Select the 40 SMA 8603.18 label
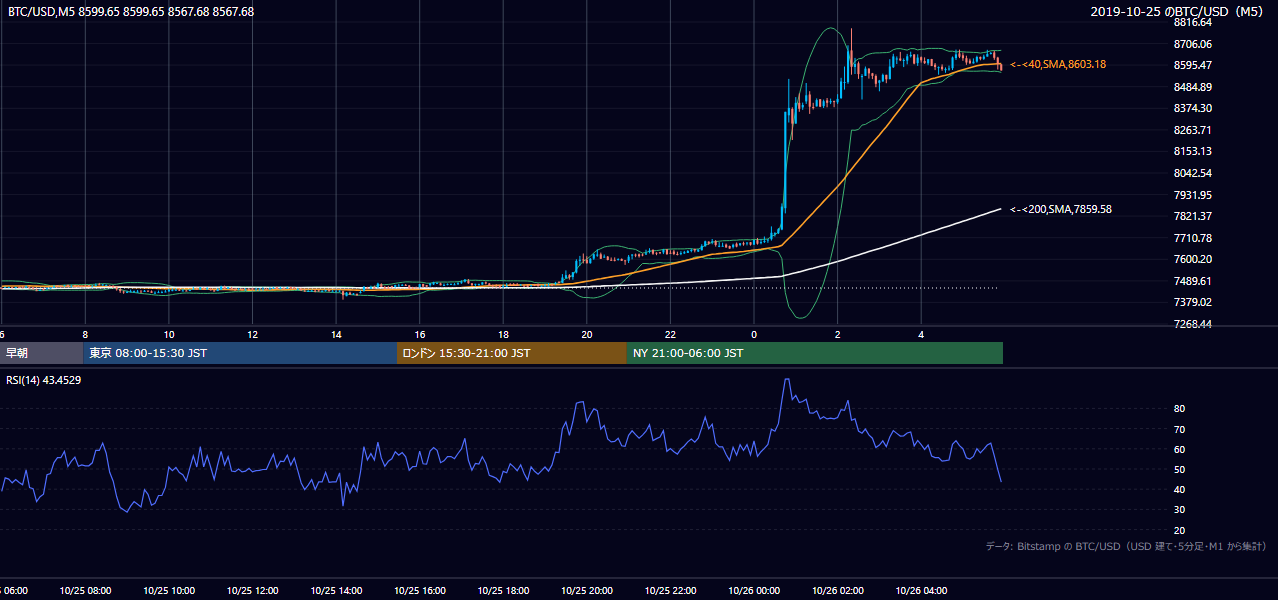 (x=1058, y=64)
